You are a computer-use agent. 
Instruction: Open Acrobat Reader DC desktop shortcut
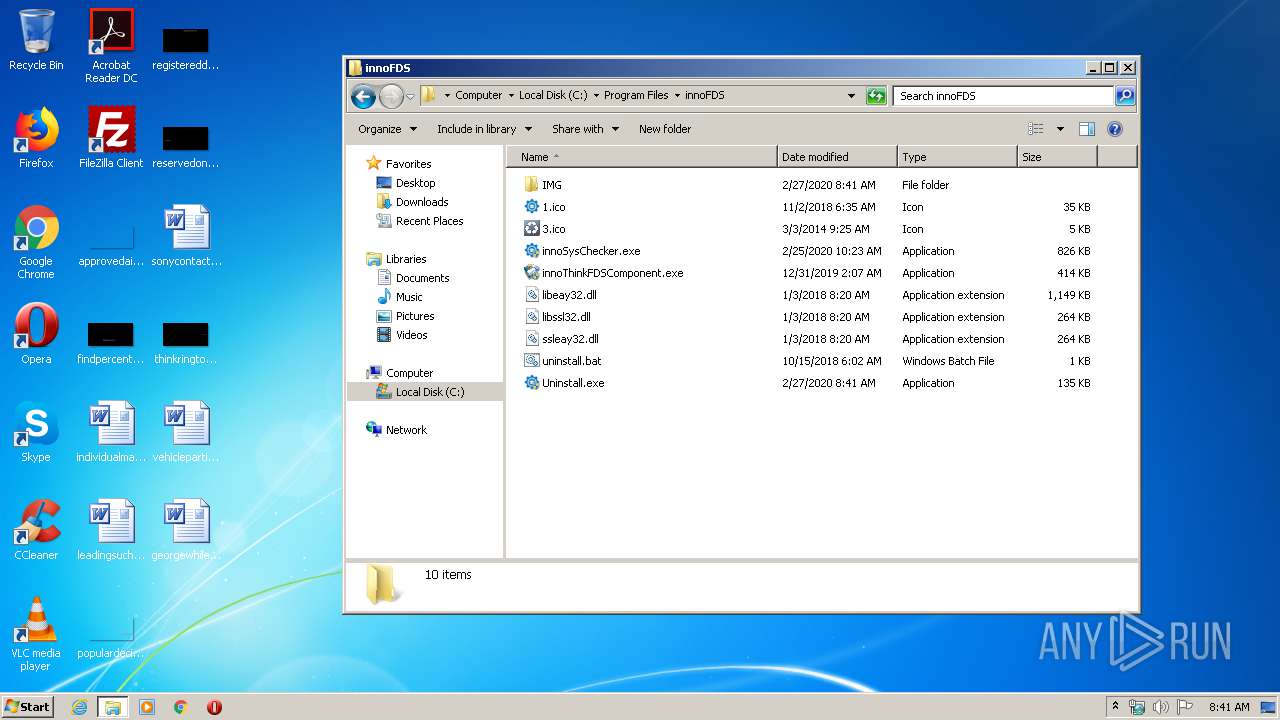[x=111, y=46]
